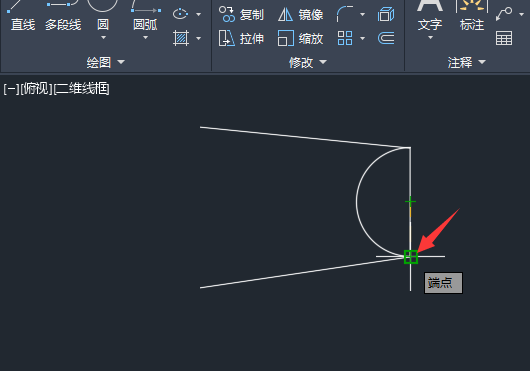
Task: Click the array tool icon
Action: (x=345, y=38)
